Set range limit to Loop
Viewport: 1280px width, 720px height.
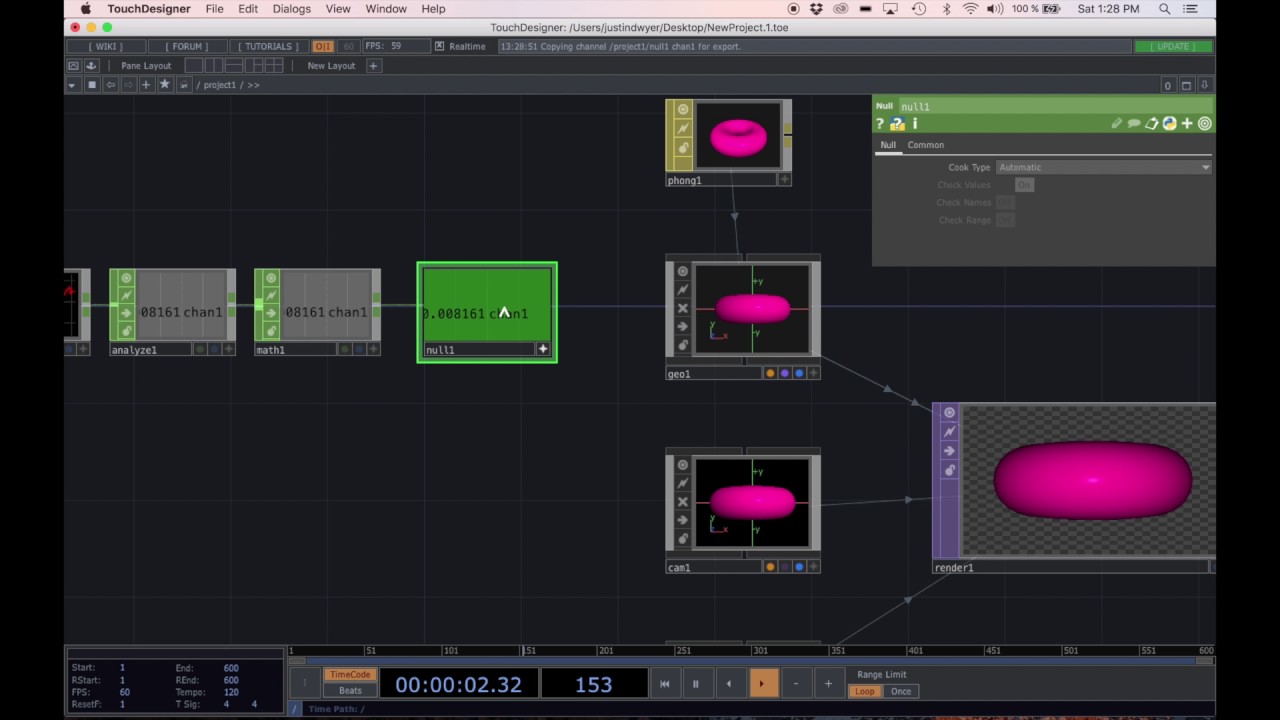865,691
